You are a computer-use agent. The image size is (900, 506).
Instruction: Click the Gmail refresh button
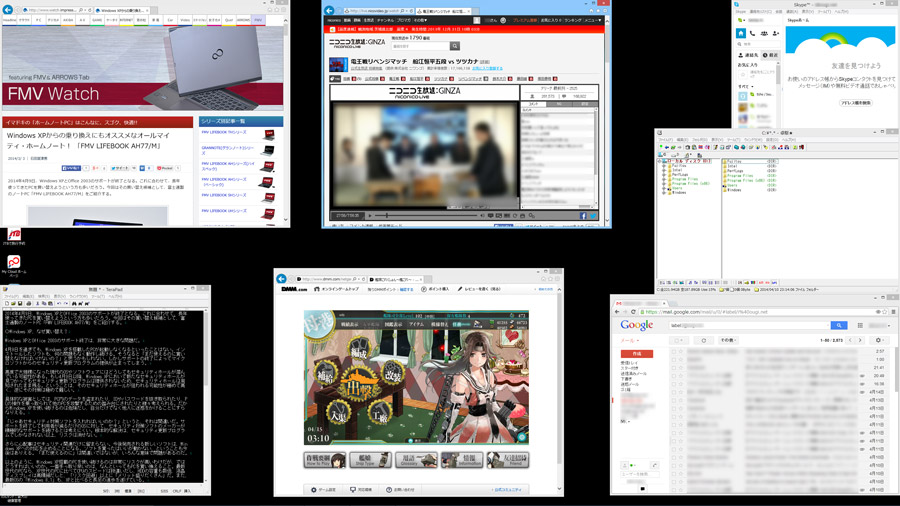pos(704,340)
